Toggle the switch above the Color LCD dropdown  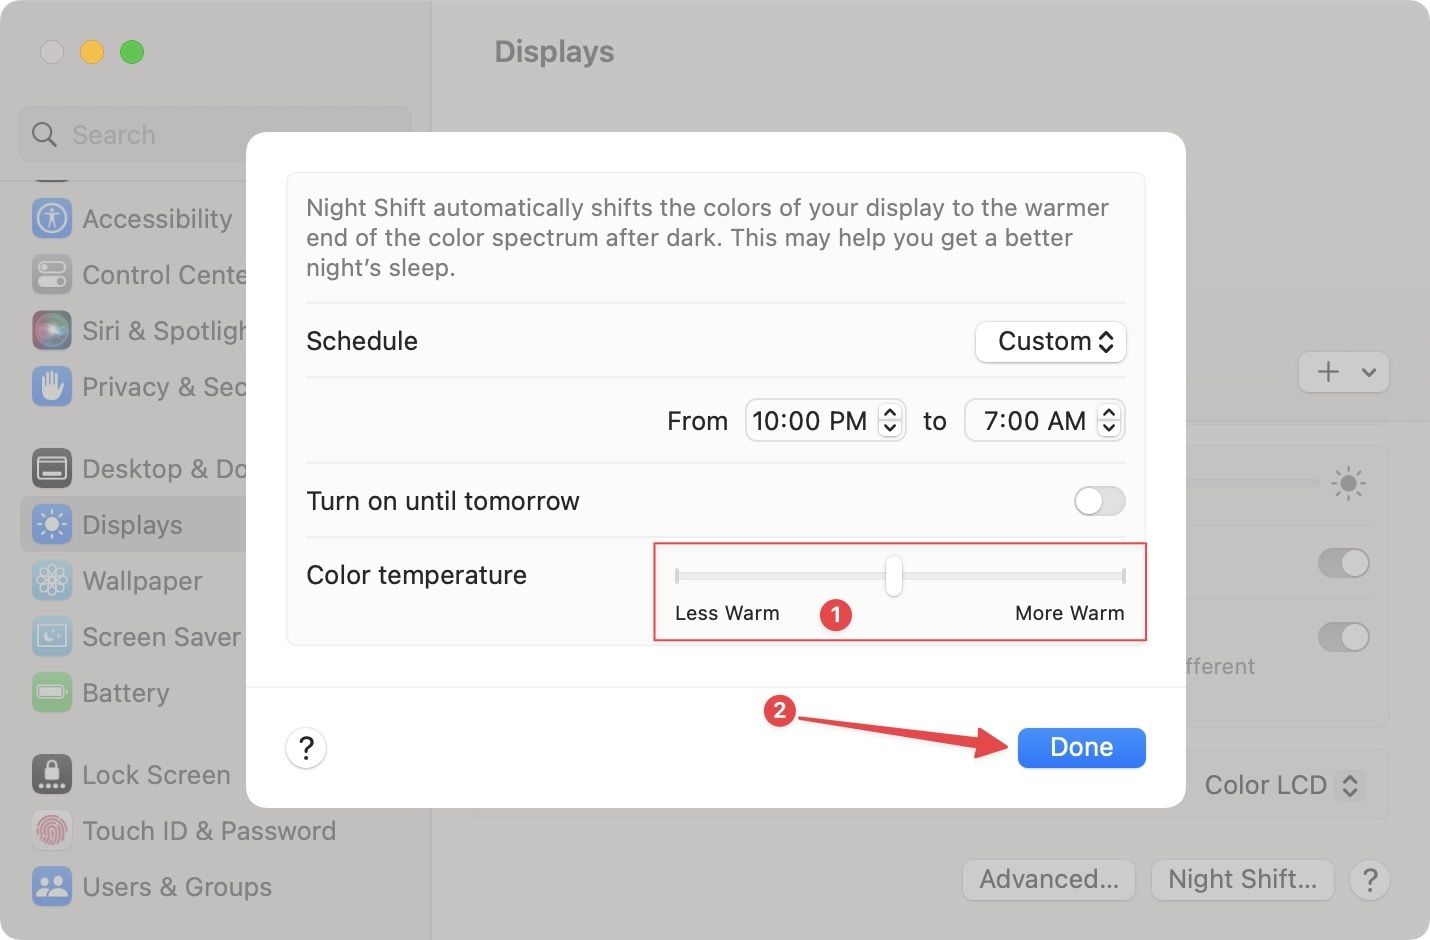click(x=1342, y=637)
